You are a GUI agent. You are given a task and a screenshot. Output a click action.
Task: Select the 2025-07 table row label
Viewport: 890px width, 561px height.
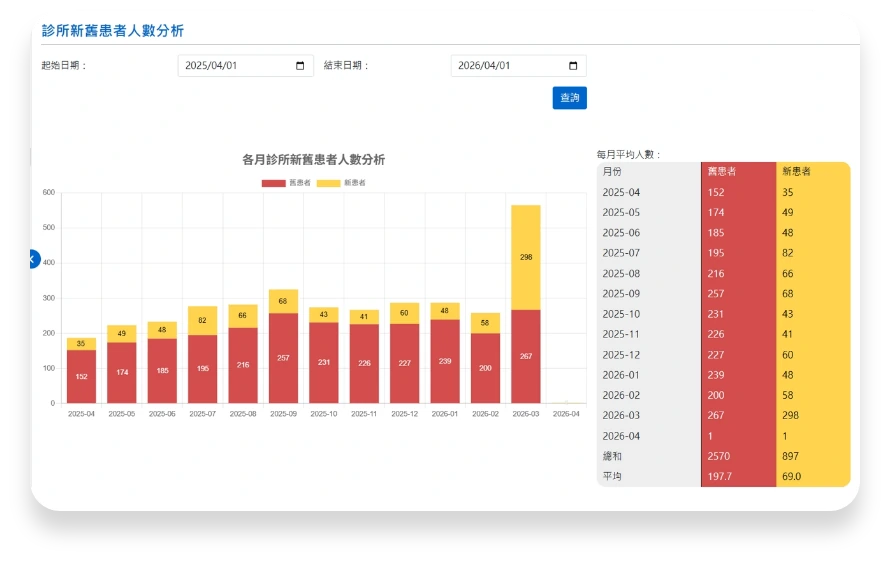click(x=621, y=253)
